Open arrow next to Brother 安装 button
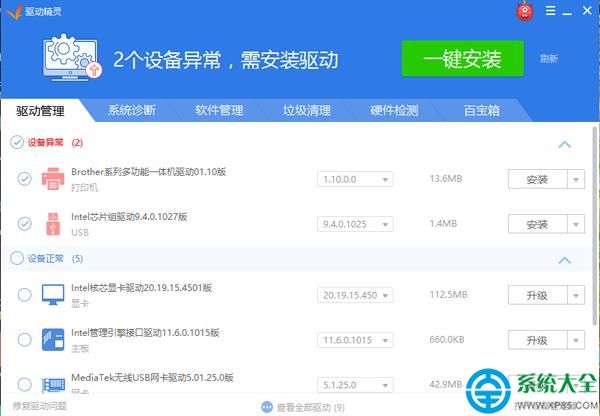 576,179
